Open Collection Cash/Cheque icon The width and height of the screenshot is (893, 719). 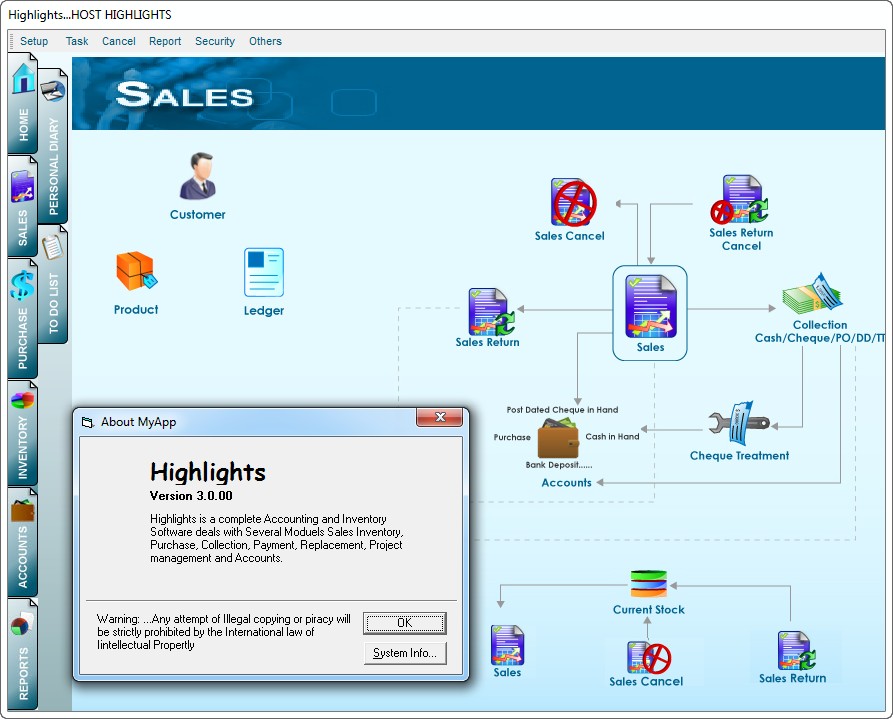click(x=812, y=294)
